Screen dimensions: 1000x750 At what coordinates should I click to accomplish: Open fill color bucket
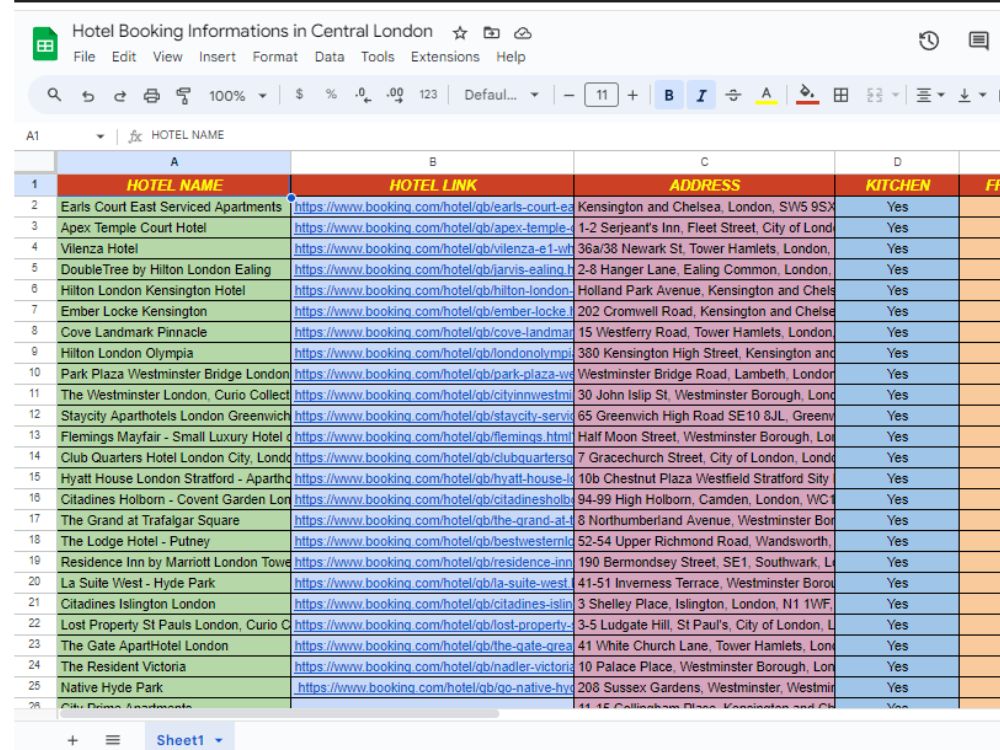click(x=807, y=94)
